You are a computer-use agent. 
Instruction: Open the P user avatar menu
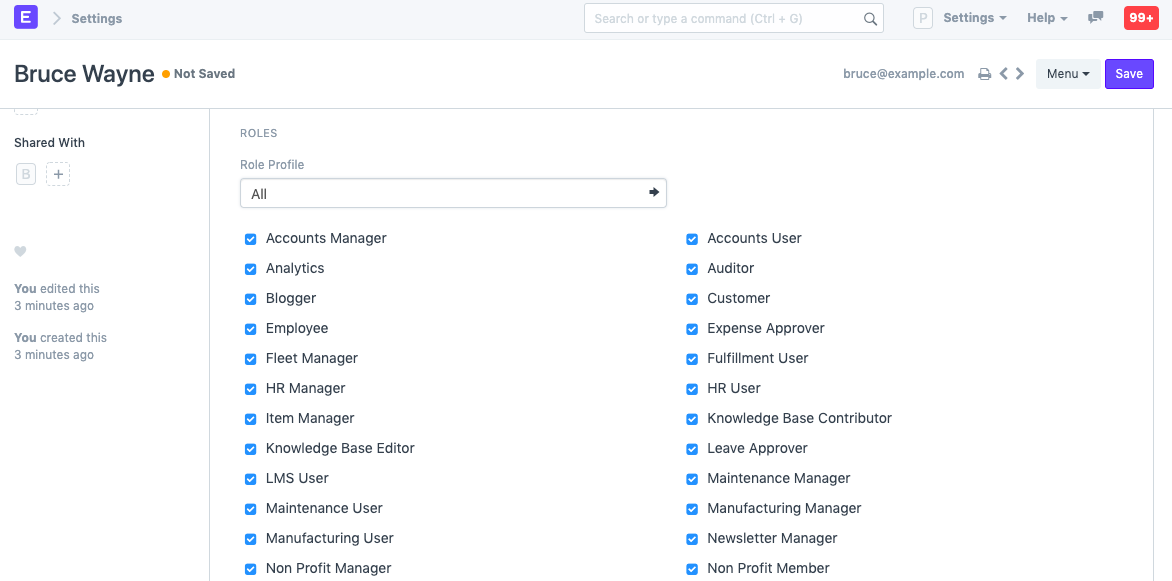click(922, 17)
